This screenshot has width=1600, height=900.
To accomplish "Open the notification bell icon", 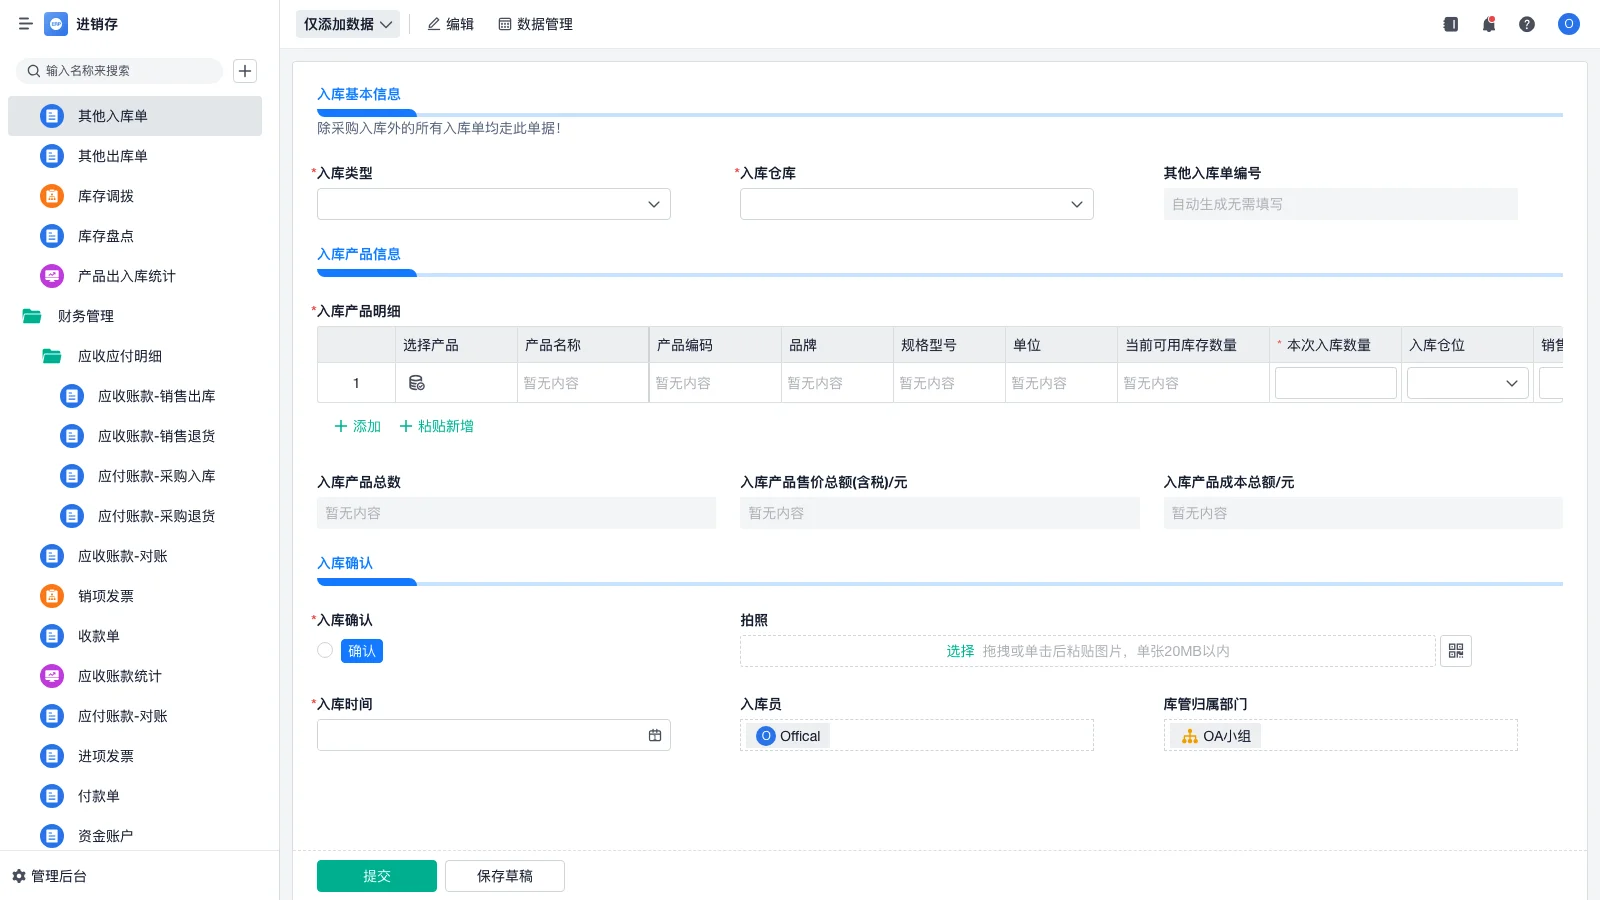I will click(x=1489, y=24).
